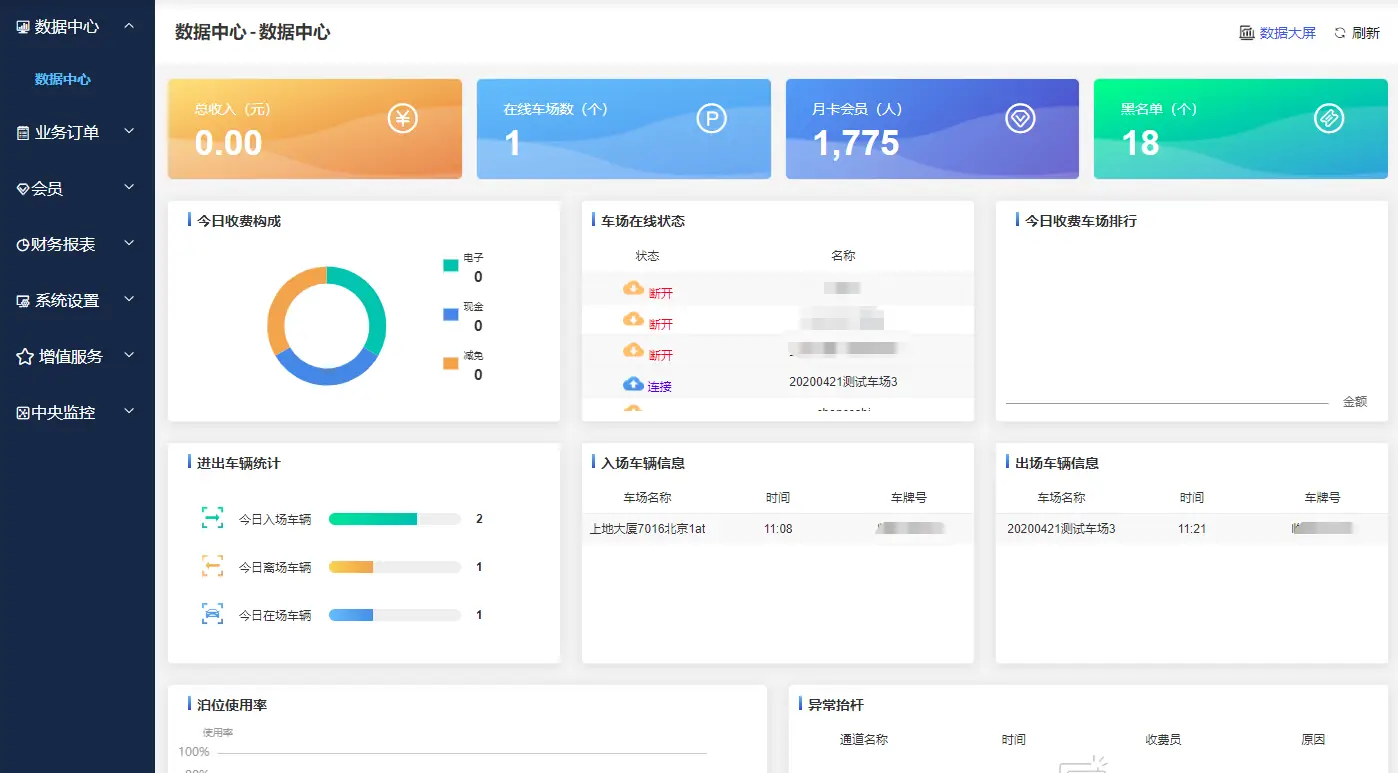Screen dimensions: 1398x773
Task: Click the 今日在场车辆 car icon
Action: pos(212,614)
